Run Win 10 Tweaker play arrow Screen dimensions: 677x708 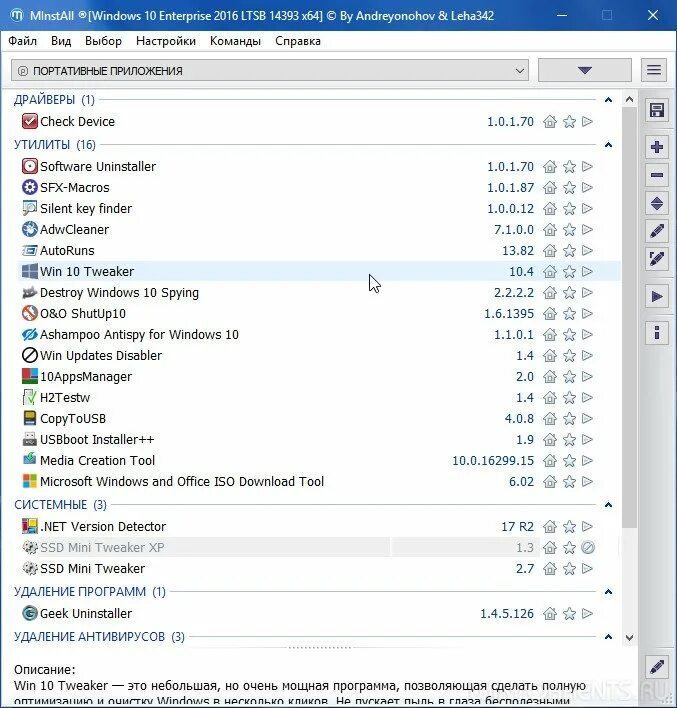(587, 271)
